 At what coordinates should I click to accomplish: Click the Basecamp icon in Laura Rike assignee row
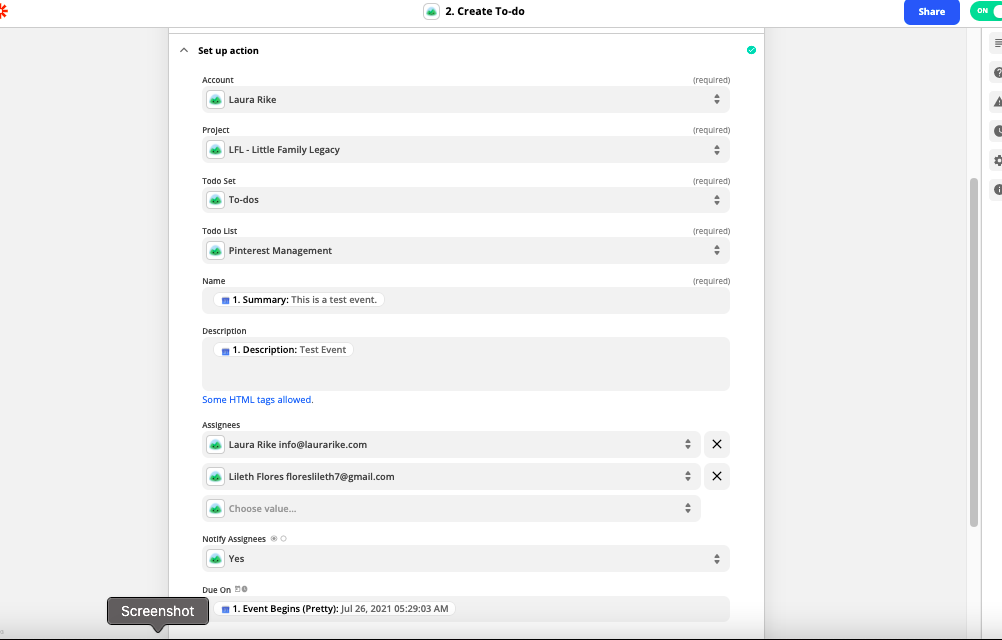tap(215, 445)
